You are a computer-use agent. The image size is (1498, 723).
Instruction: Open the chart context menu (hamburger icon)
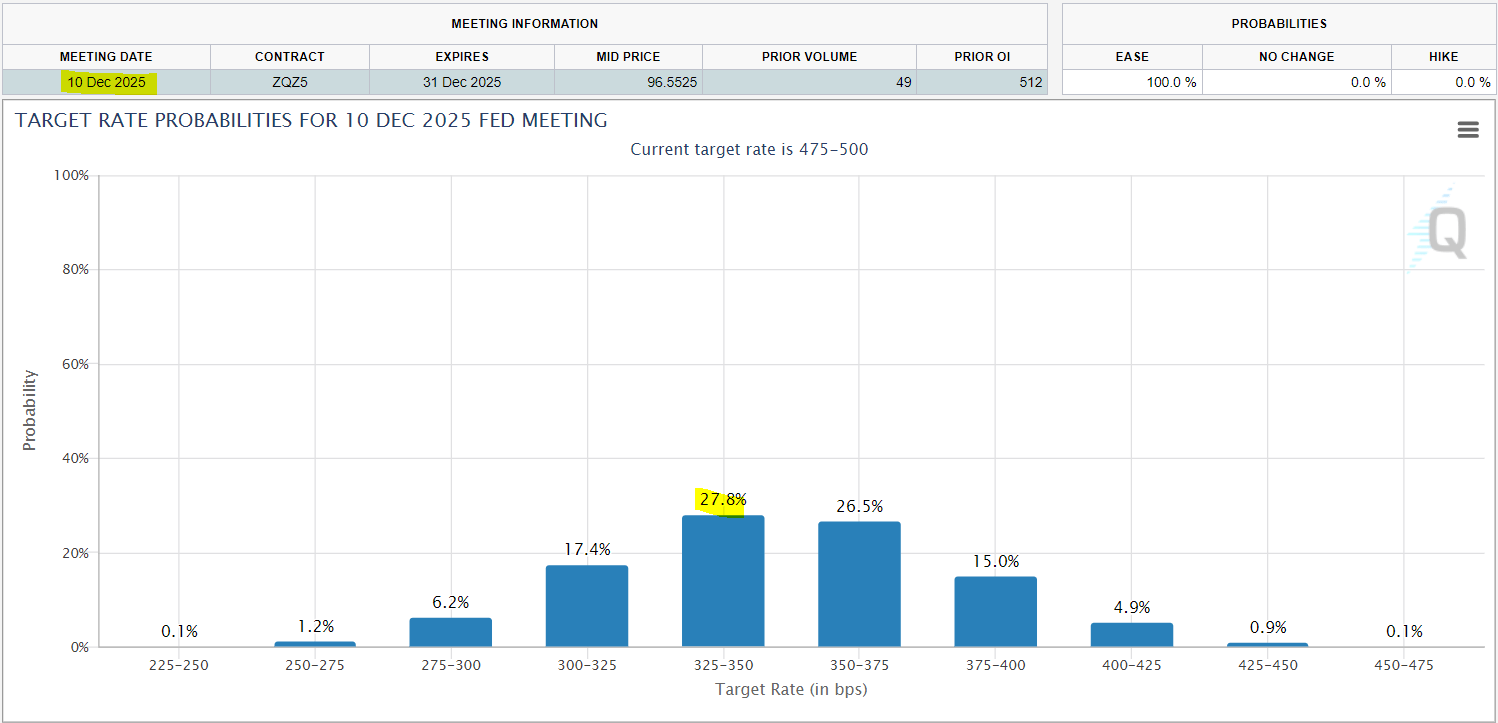[x=1467, y=129]
